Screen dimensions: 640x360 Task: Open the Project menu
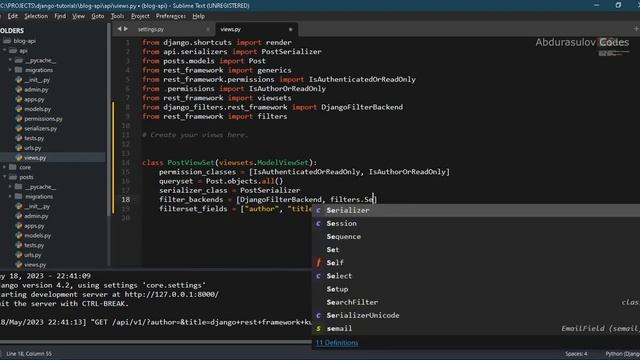click(140, 16)
